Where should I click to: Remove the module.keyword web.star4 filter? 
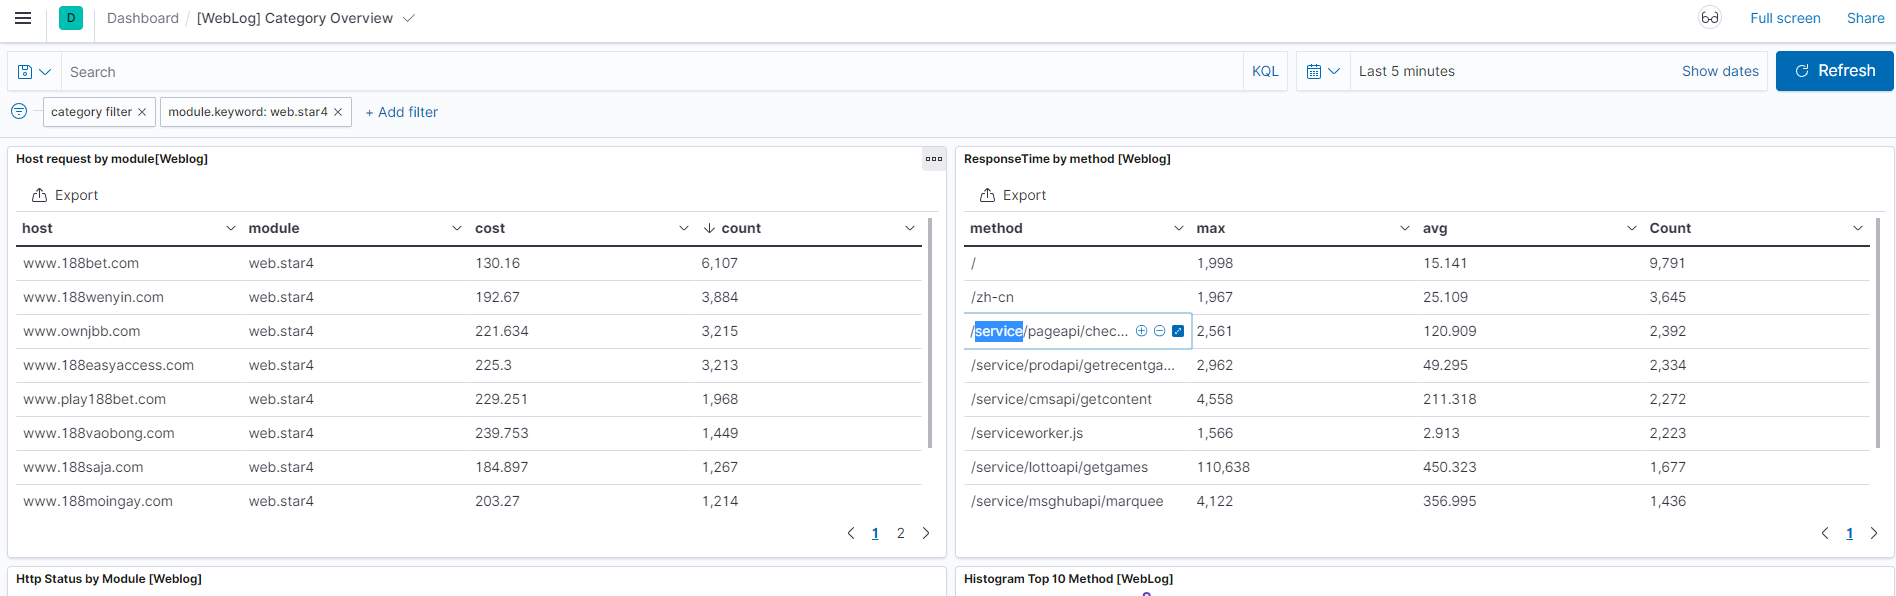pos(338,112)
